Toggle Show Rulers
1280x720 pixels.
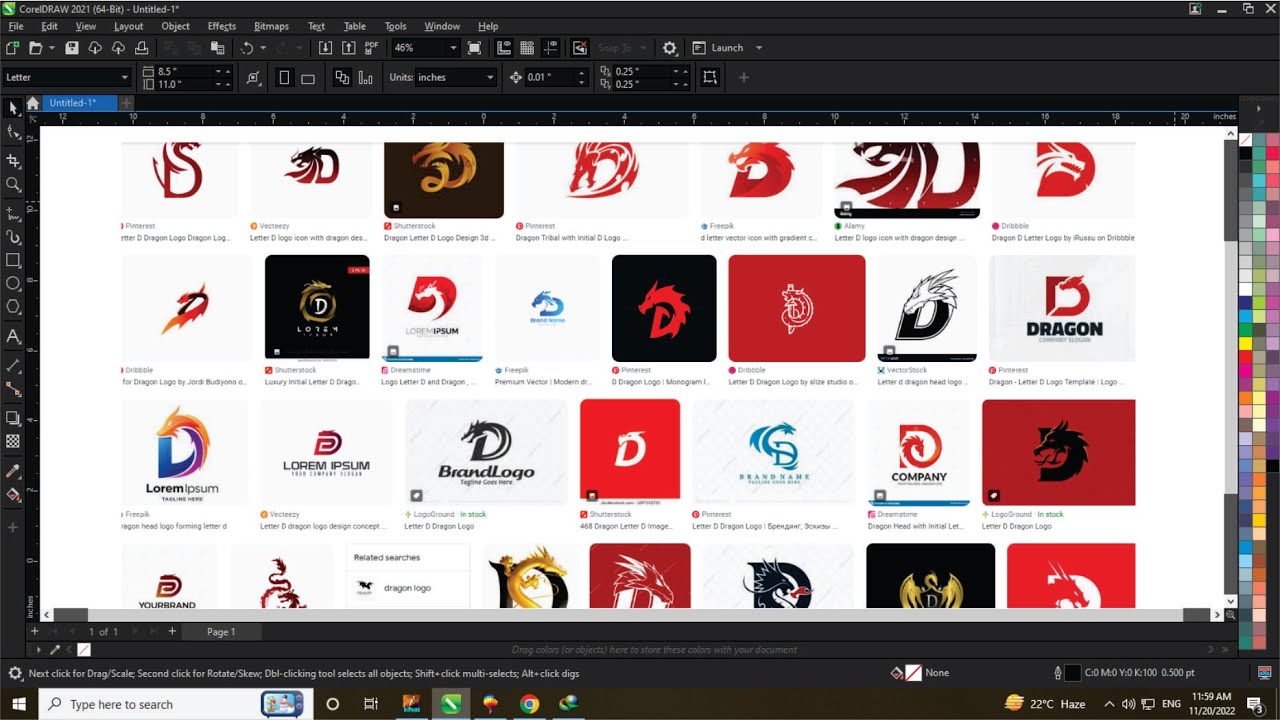(504, 48)
